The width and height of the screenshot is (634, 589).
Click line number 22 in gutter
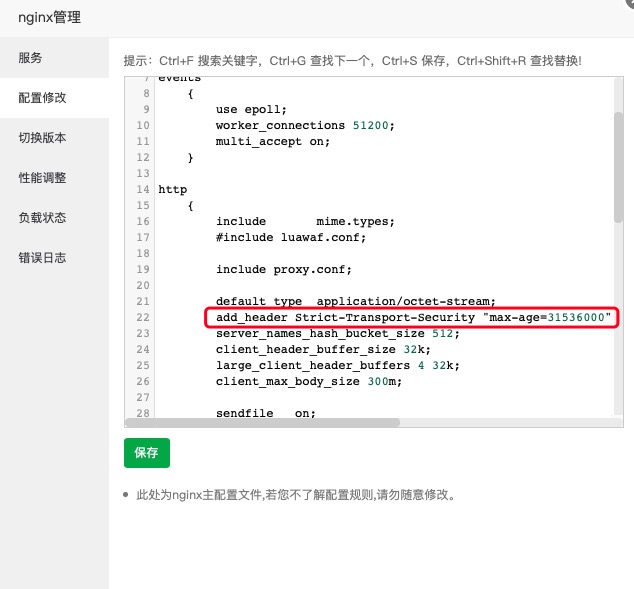coord(143,318)
